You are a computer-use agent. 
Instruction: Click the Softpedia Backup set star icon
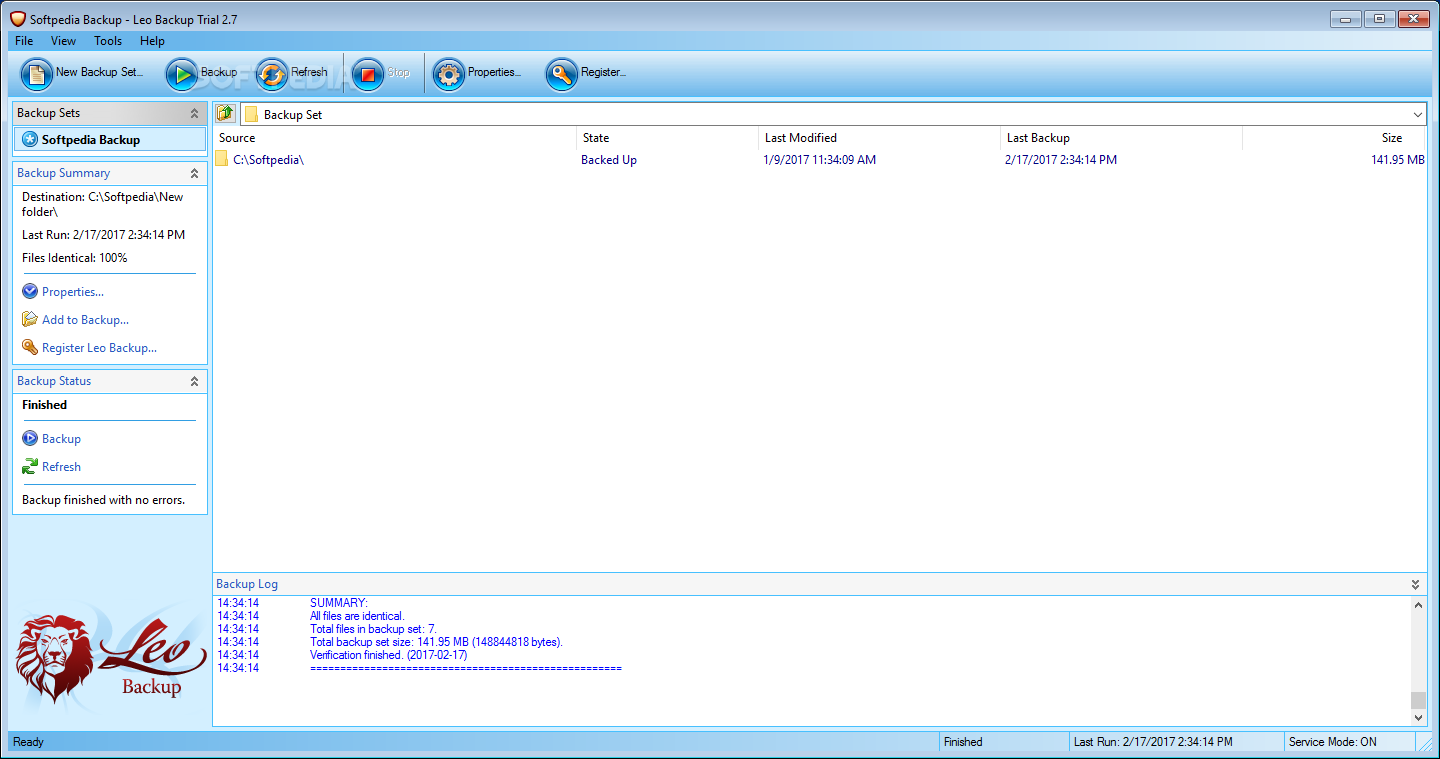(30, 140)
